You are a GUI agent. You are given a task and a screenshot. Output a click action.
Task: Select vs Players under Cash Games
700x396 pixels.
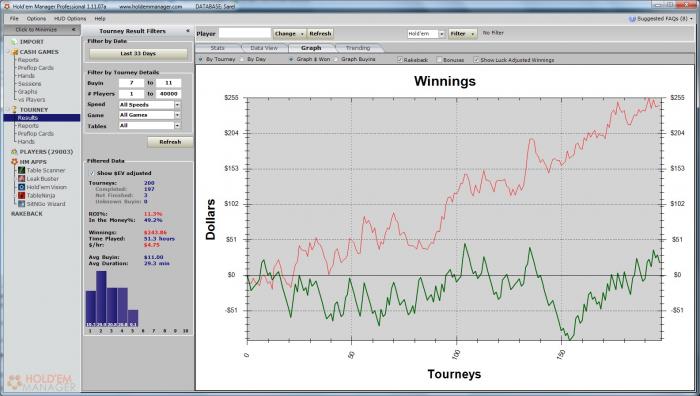tap(31, 100)
